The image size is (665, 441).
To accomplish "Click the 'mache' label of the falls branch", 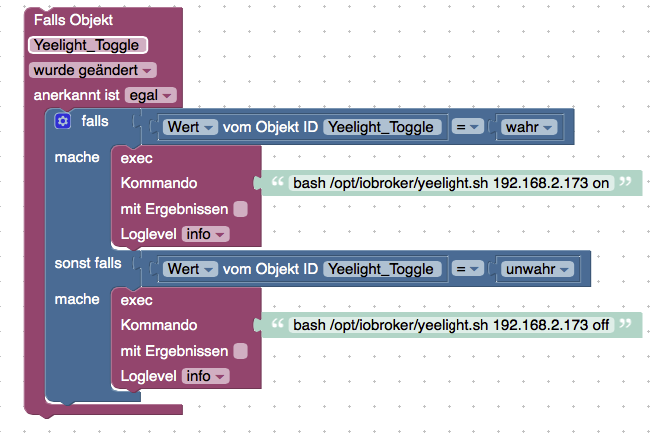I will [x=77, y=157].
